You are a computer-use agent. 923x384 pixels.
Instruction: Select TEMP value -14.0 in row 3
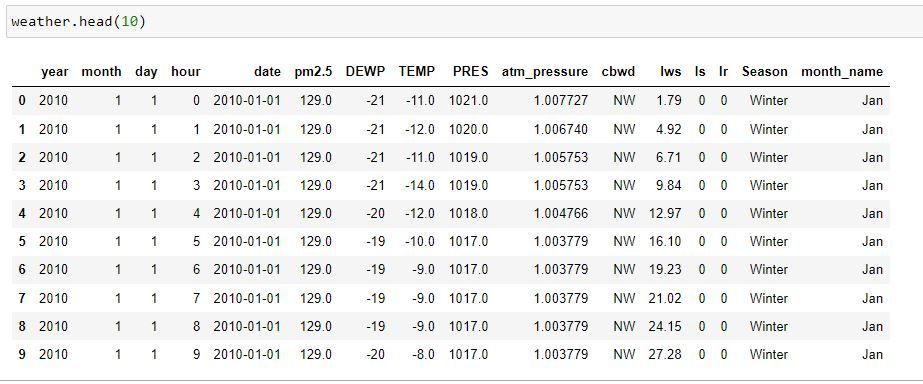[420, 186]
